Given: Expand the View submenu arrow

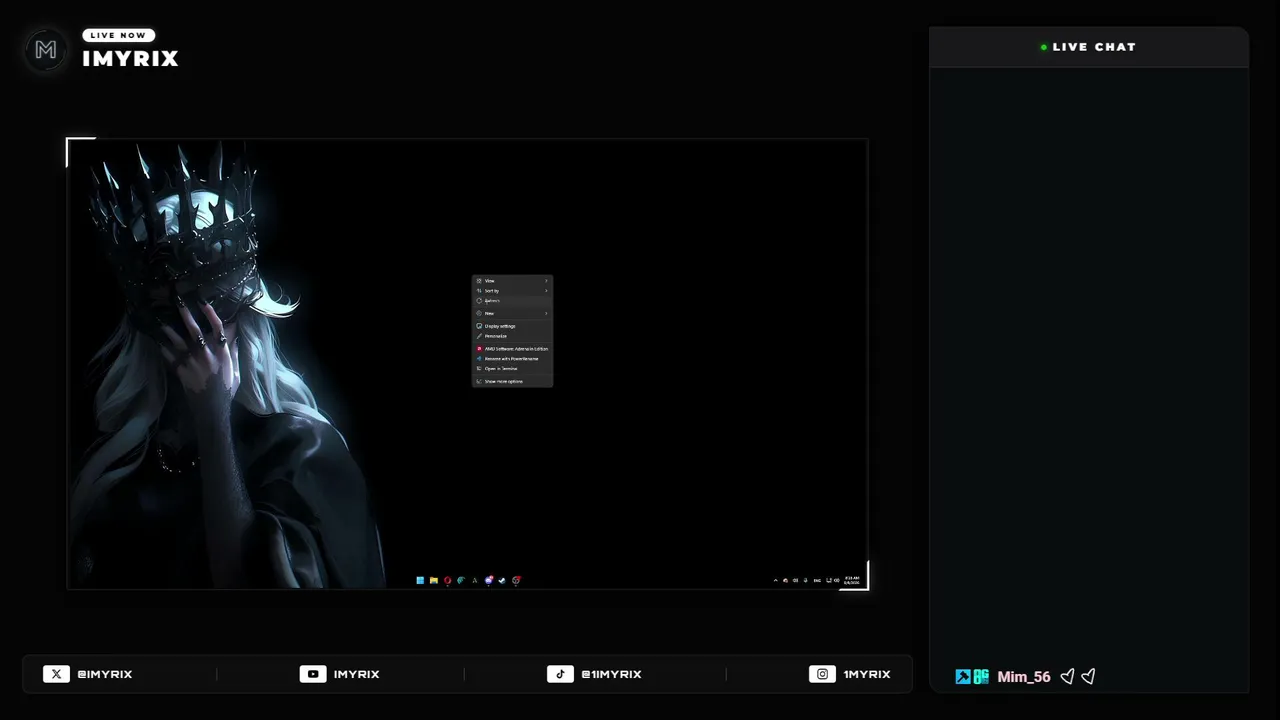Looking at the screenshot, I should (x=547, y=281).
